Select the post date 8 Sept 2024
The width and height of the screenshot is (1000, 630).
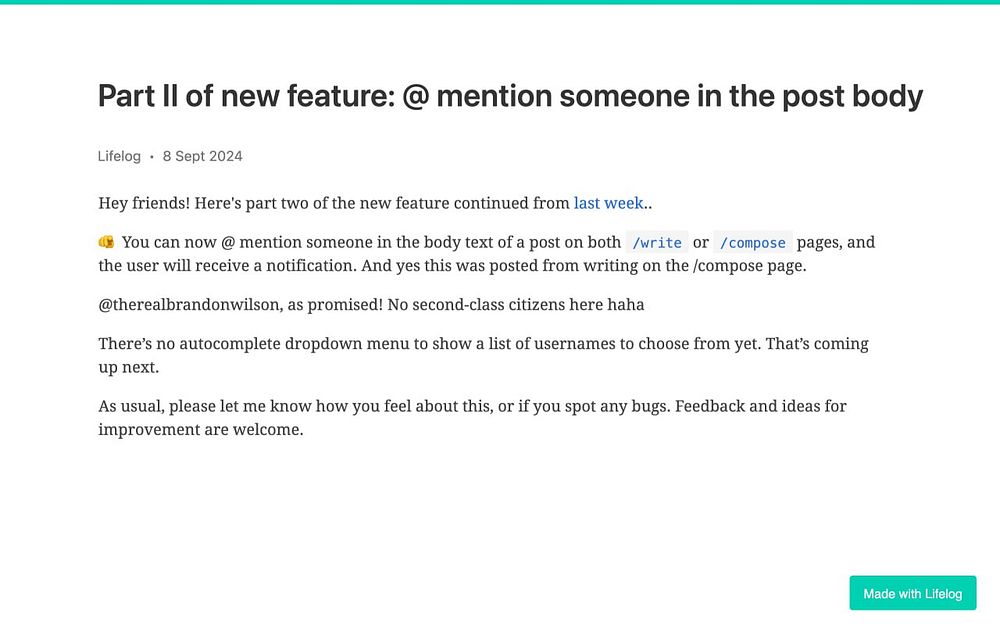click(202, 156)
